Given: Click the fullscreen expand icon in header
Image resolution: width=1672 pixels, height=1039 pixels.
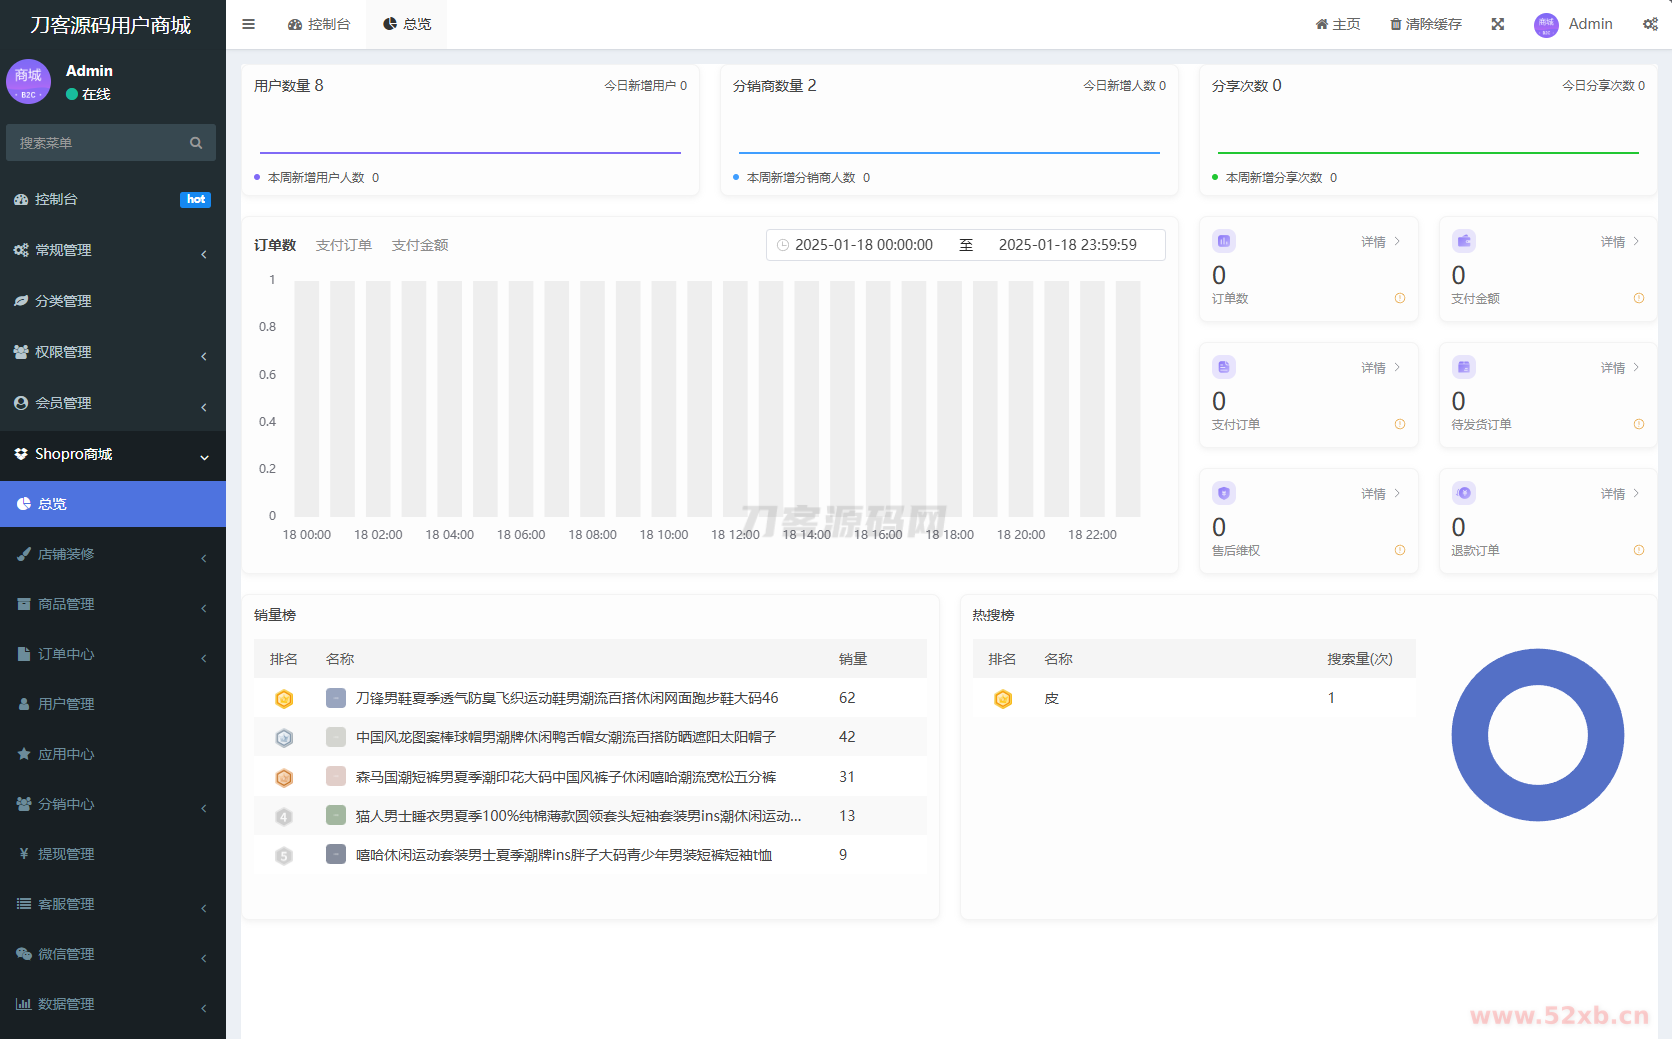Looking at the screenshot, I should pos(1498,24).
